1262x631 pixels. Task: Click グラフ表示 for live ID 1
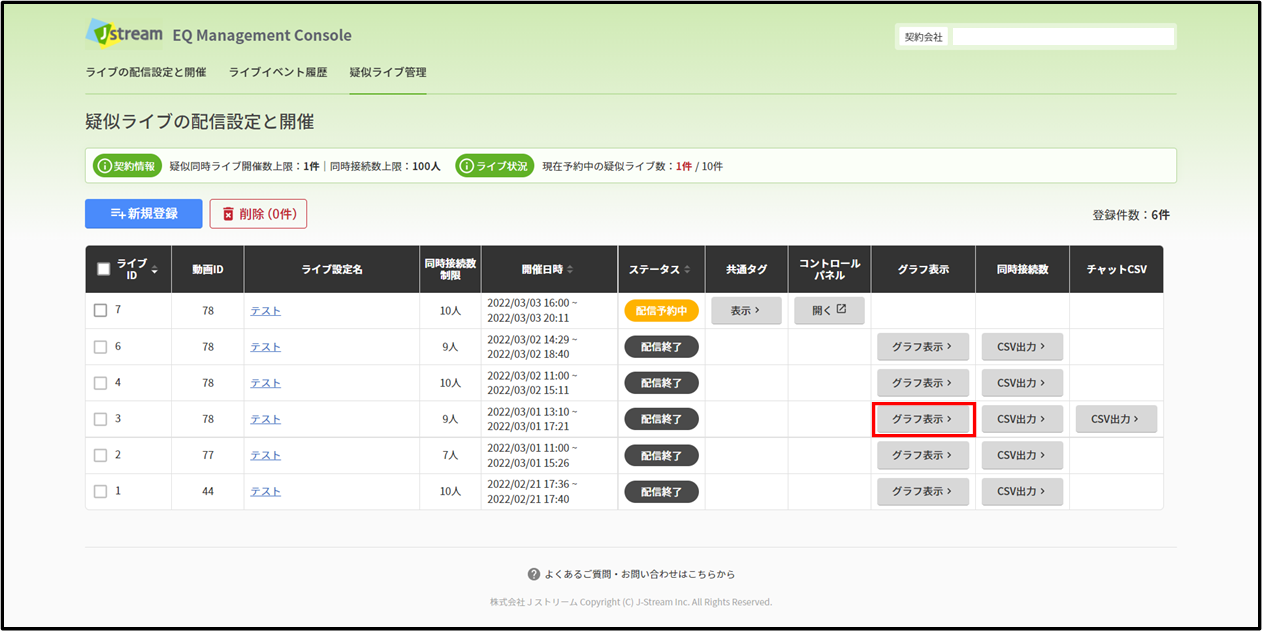[923, 491]
